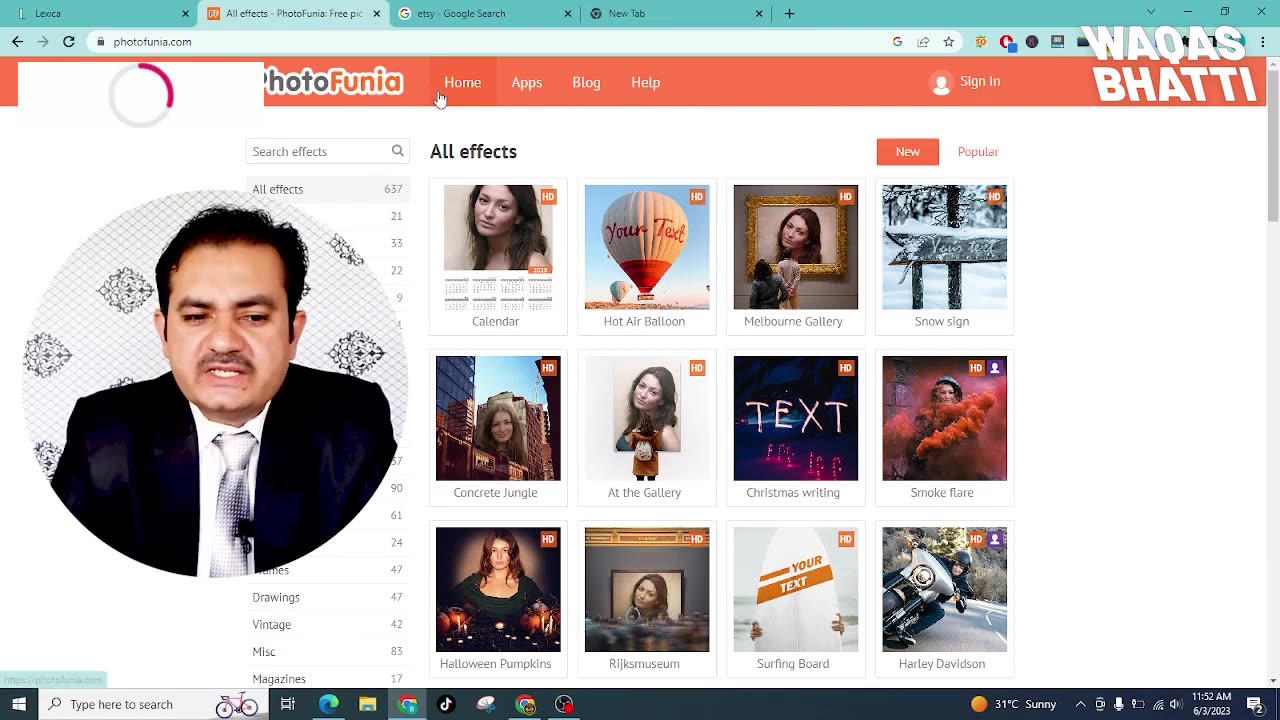Click the share page icon in the address bar

click(923, 42)
